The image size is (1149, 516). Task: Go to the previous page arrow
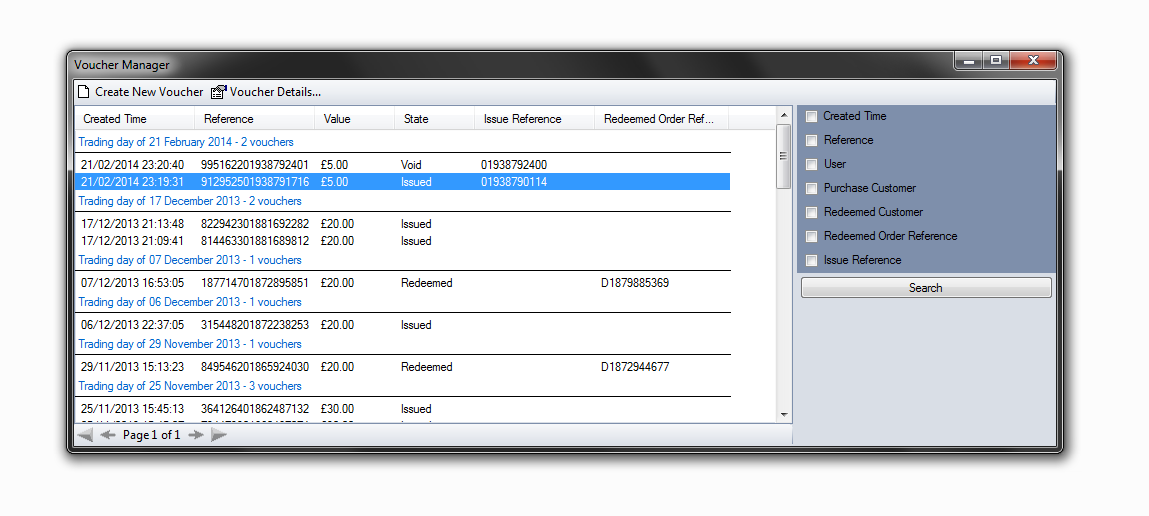(x=108, y=435)
